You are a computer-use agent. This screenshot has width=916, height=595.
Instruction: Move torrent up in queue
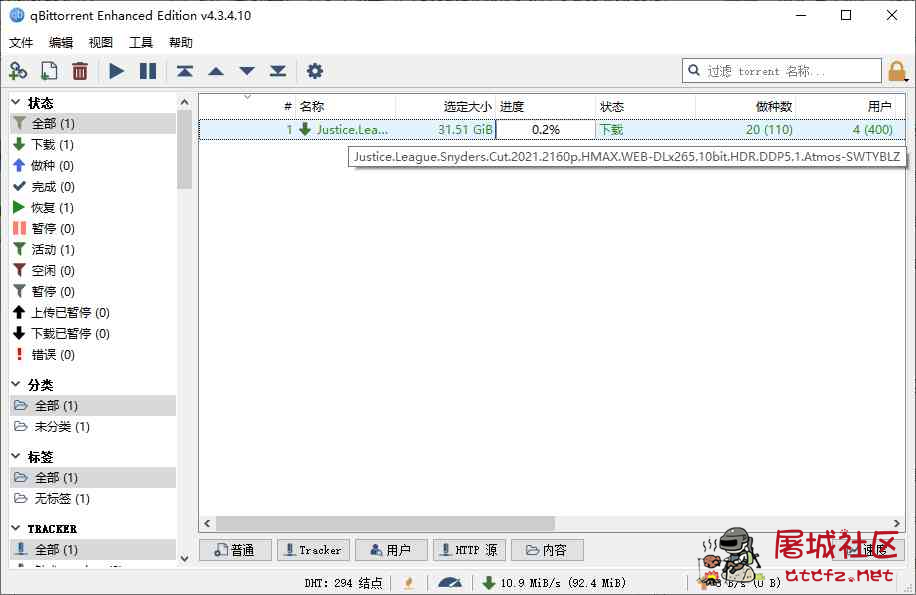coord(216,71)
